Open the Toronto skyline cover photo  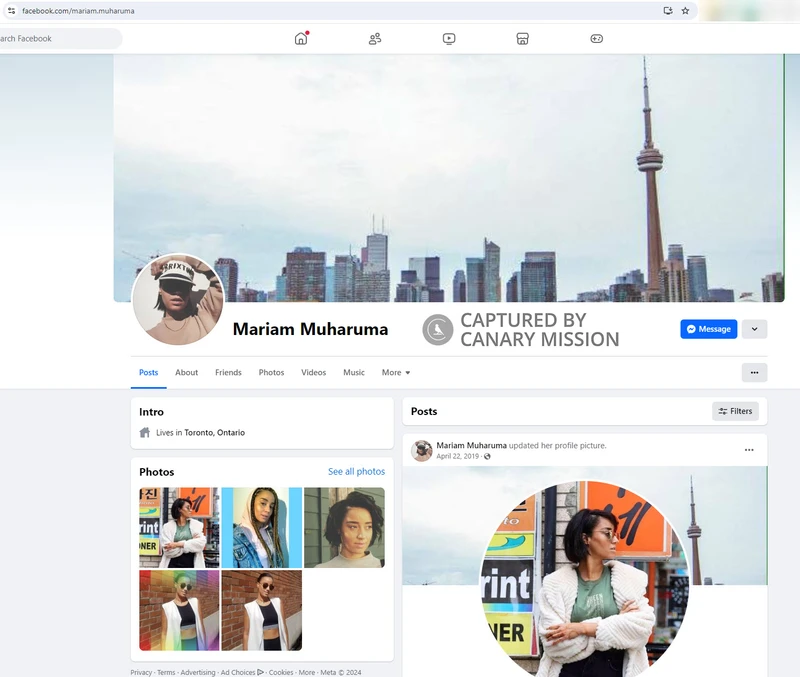449,178
